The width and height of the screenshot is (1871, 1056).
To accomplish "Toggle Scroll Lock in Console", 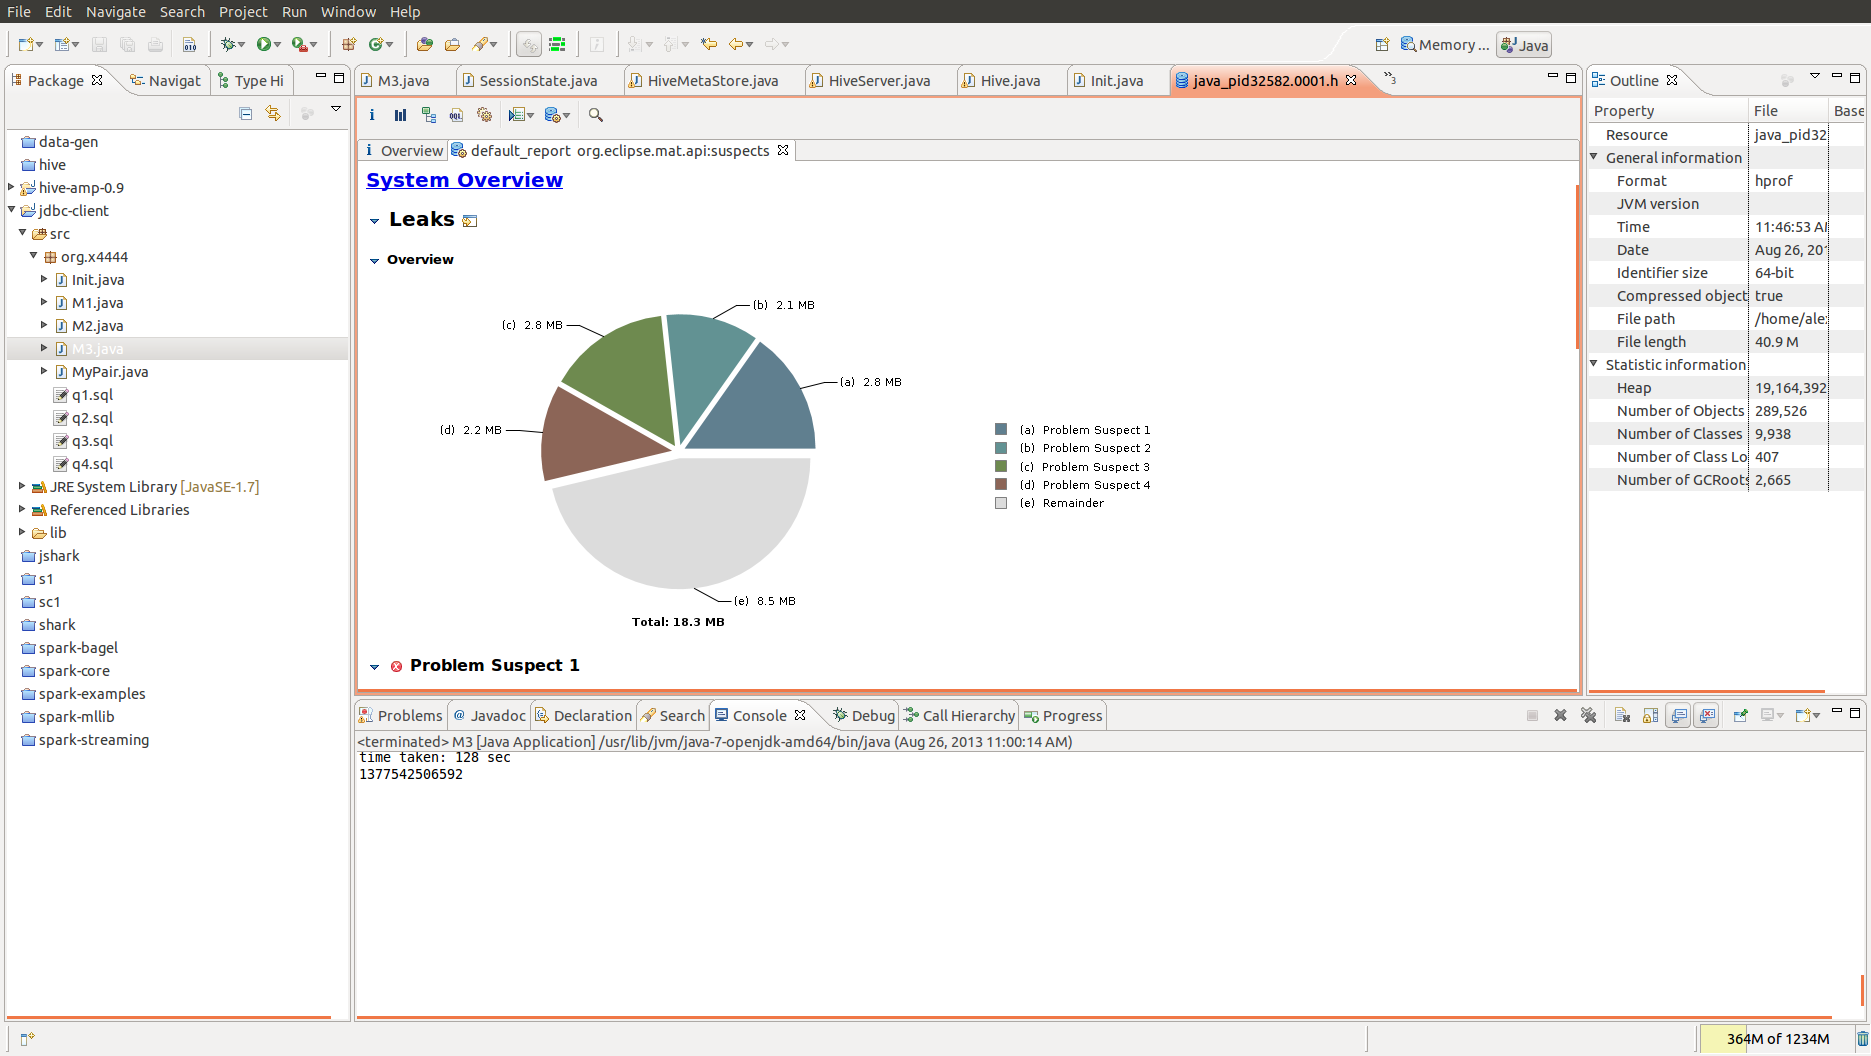I will click(x=1650, y=715).
